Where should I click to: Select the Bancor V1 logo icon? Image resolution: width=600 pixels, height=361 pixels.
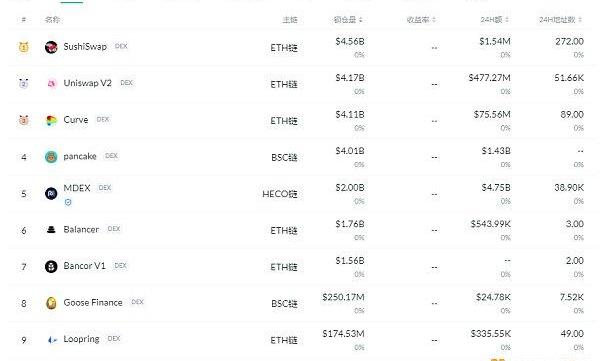51,266
